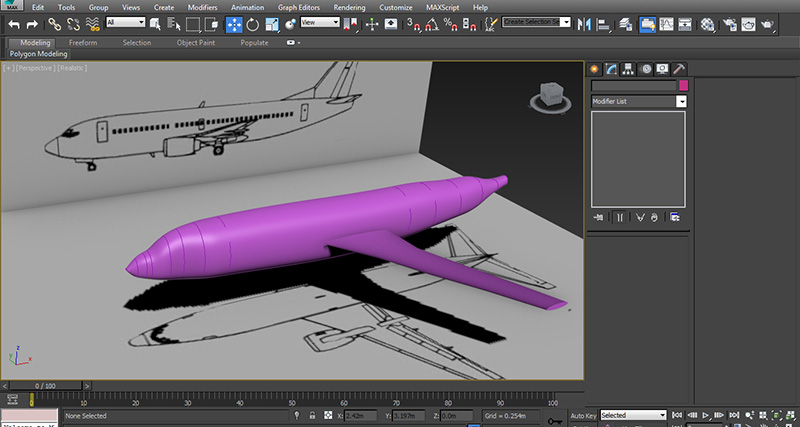Open the Mirror tool

tap(584, 24)
